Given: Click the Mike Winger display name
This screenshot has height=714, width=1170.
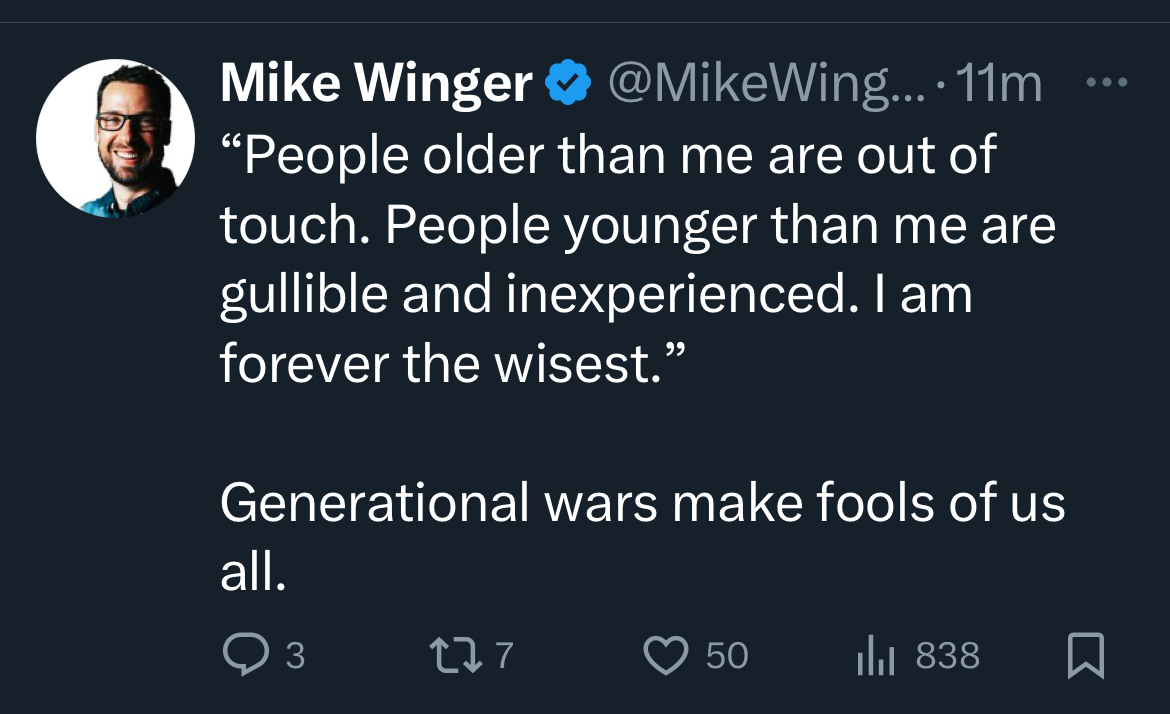Looking at the screenshot, I should [x=375, y=84].
